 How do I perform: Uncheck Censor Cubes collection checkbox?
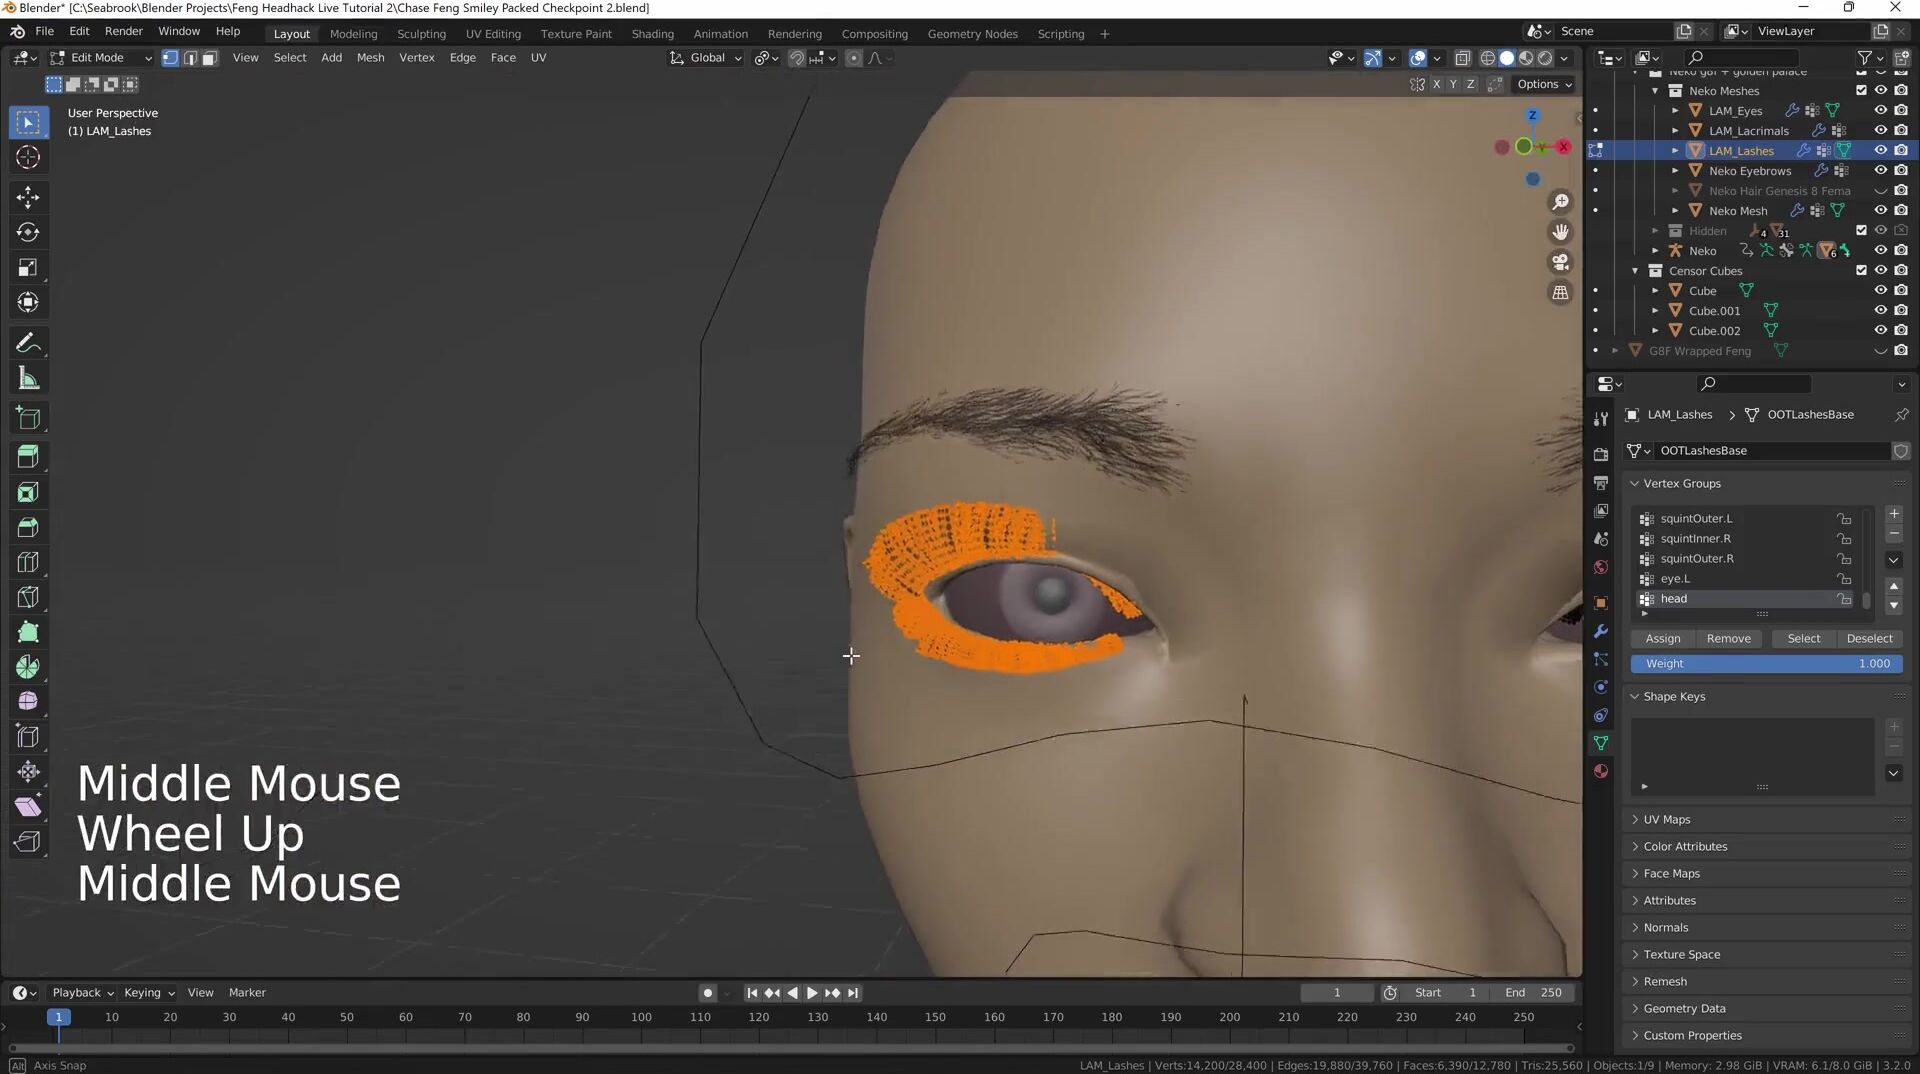point(1861,271)
